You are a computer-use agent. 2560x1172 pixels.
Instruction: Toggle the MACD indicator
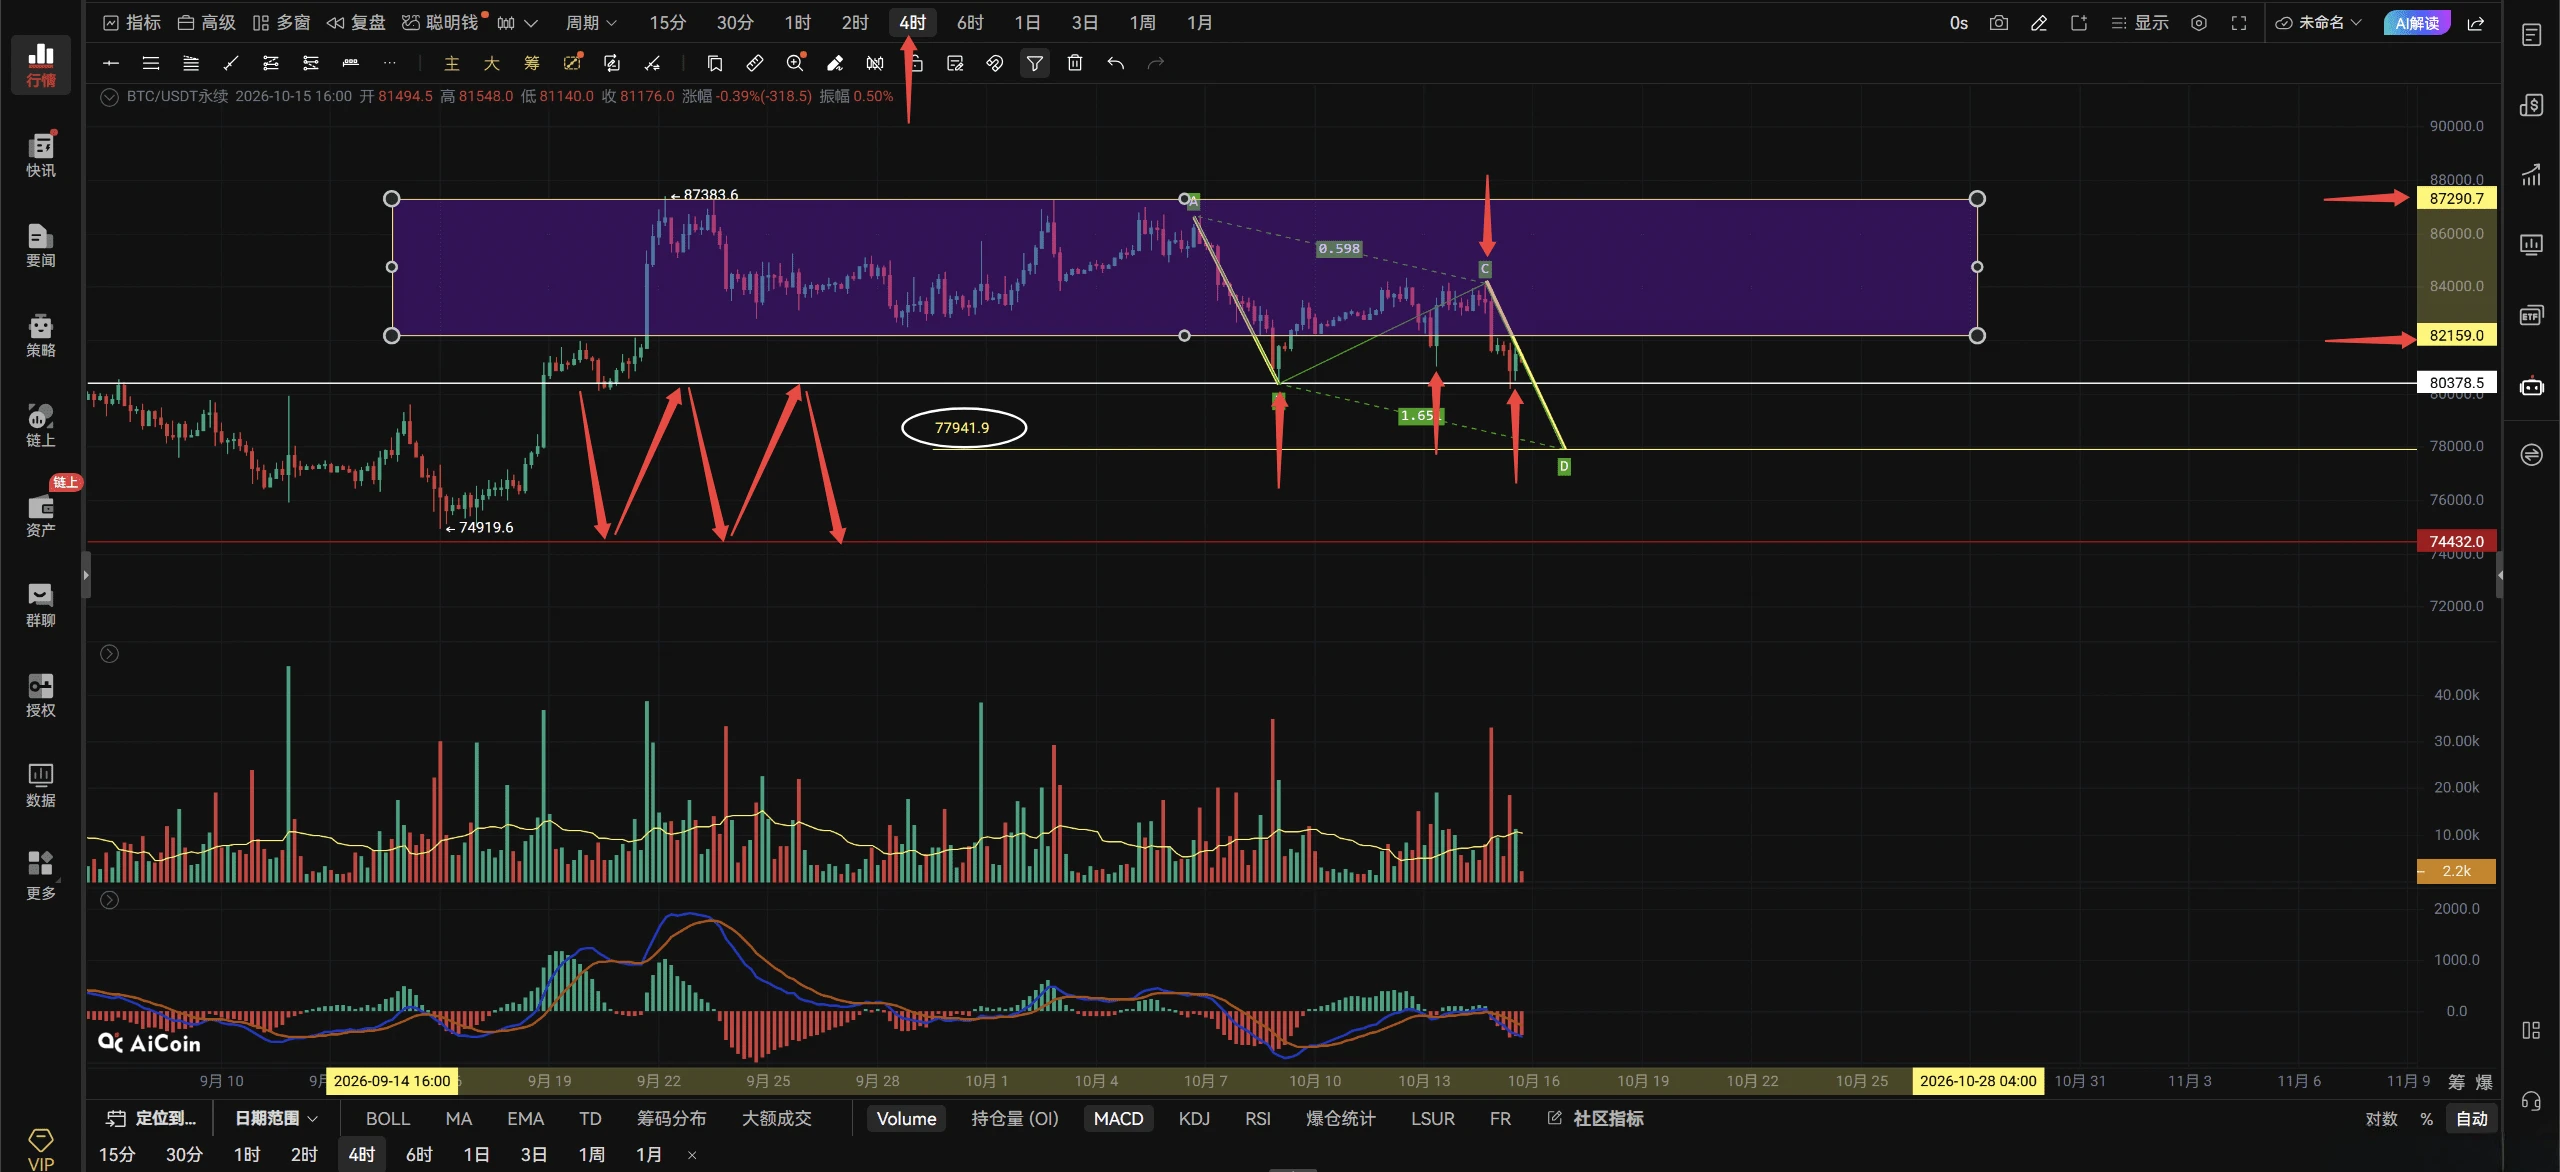click(1118, 1118)
